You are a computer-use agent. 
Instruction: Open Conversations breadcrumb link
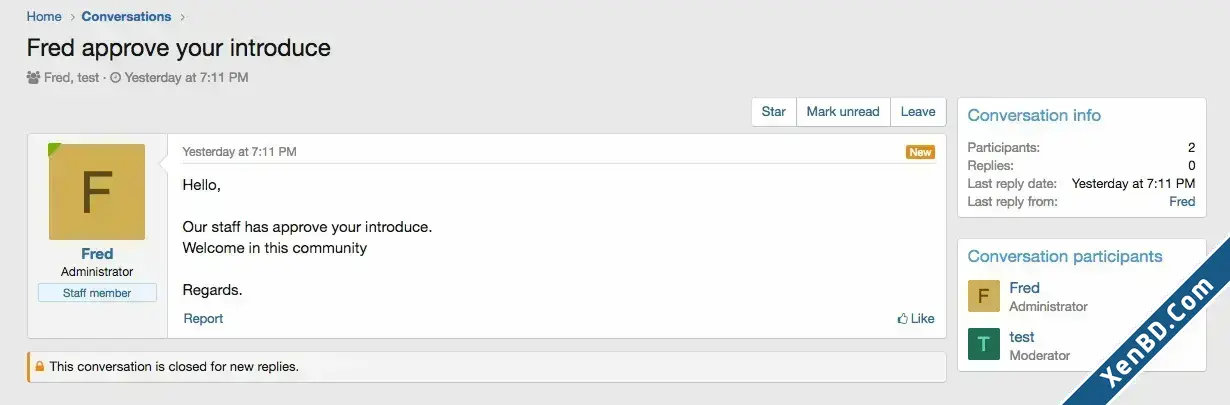(x=126, y=16)
